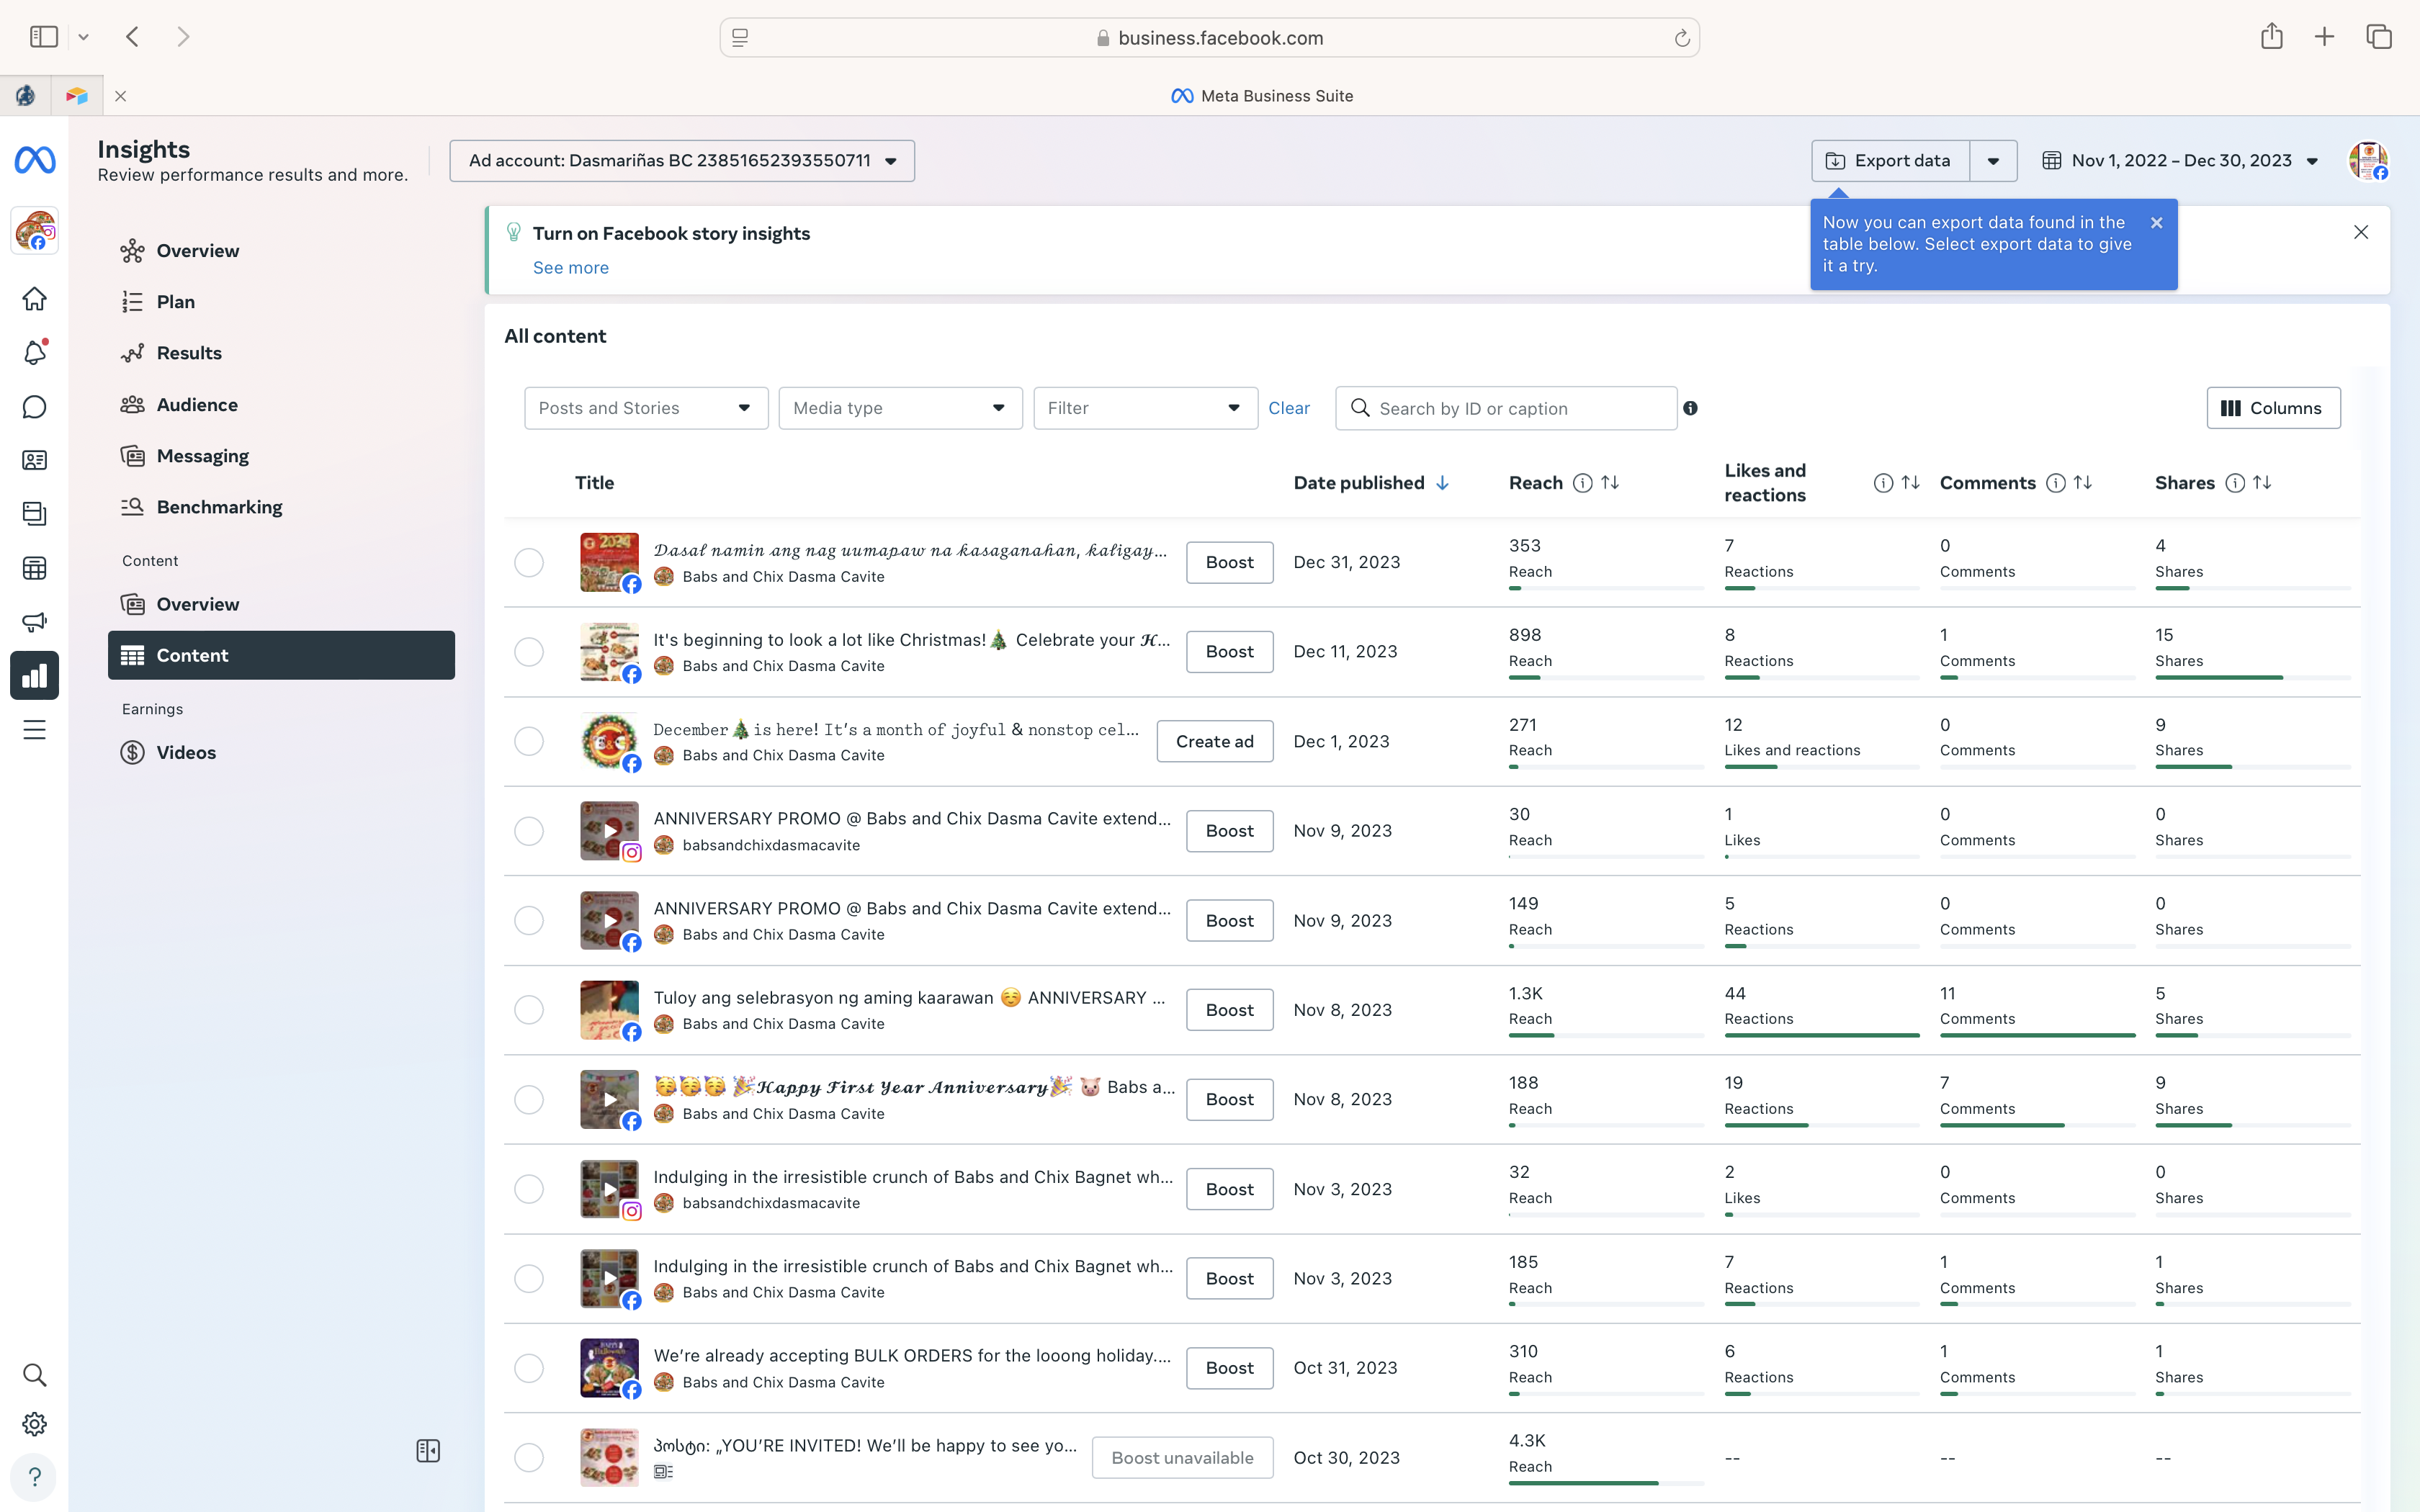Click the search magnifier in left rail

click(x=34, y=1375)
